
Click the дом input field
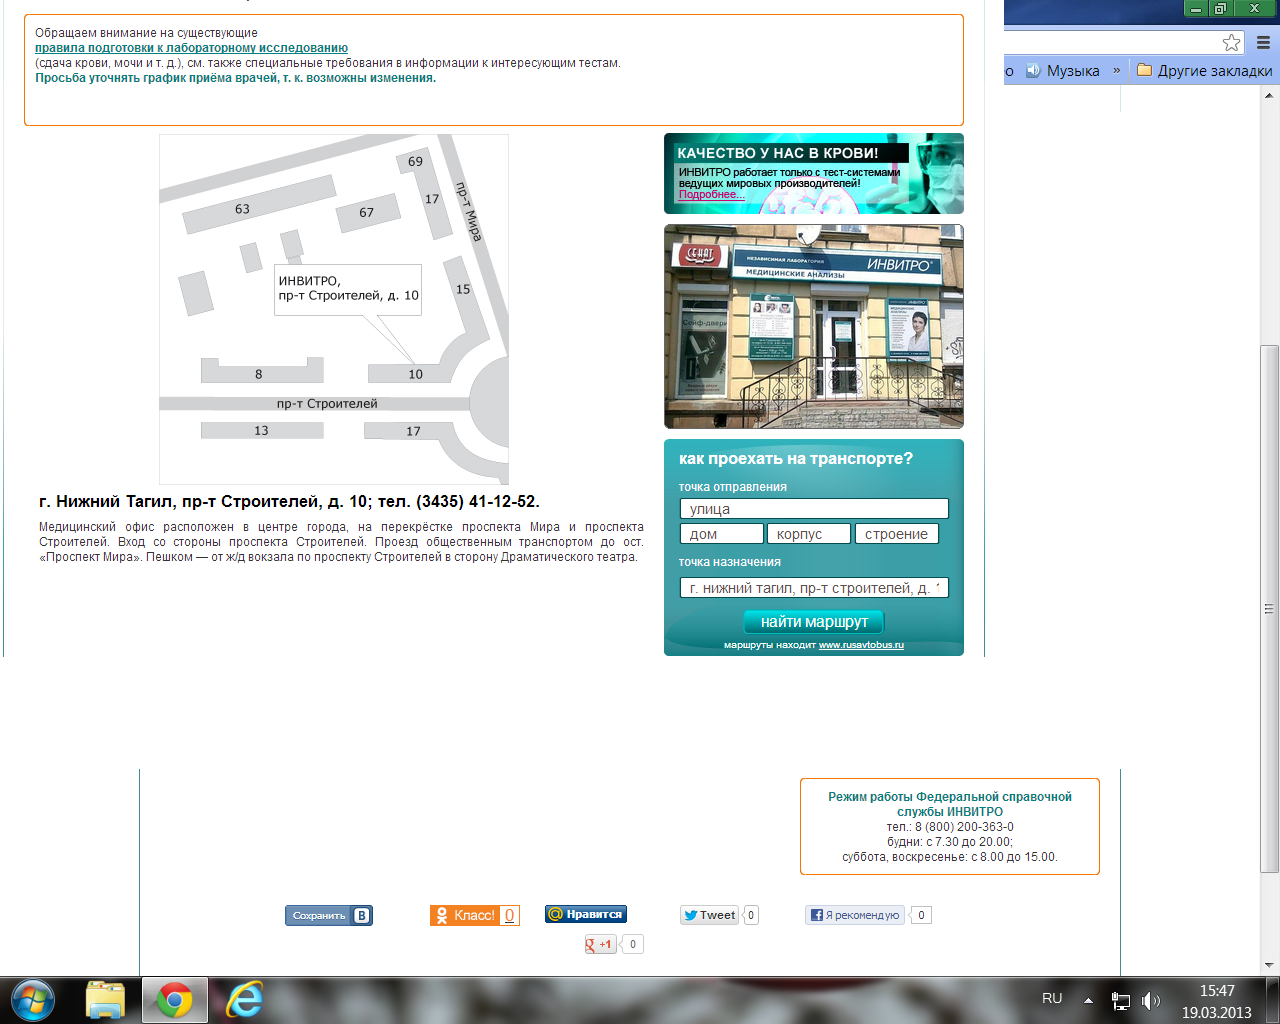click(721, 534)
